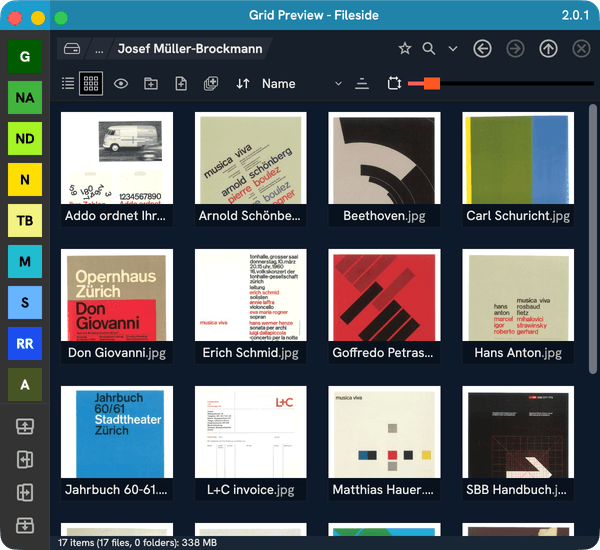
Task: Click the Erich Schmid.jpg file name label
Action: (x=251, y=353)
